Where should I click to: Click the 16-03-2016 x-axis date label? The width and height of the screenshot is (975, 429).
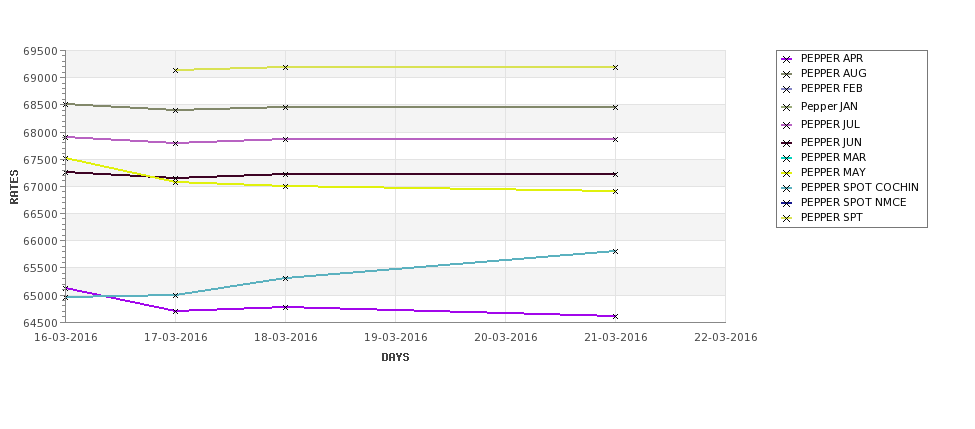click(x=65, y=337)
